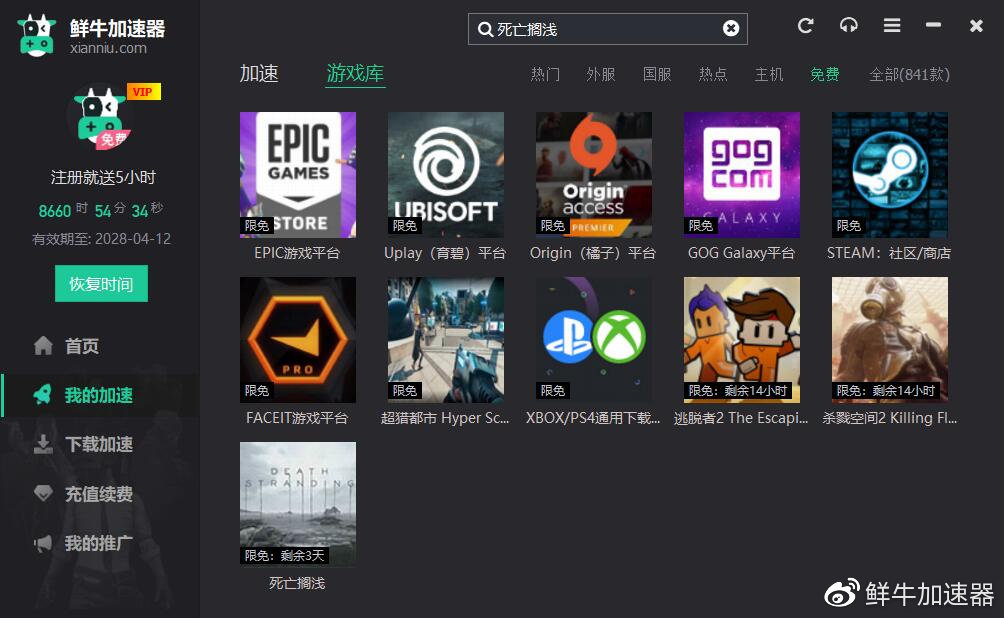1004x618 pixels.
Task: Click the GOG Galaxy平台 label
Action: pos(741,253)
